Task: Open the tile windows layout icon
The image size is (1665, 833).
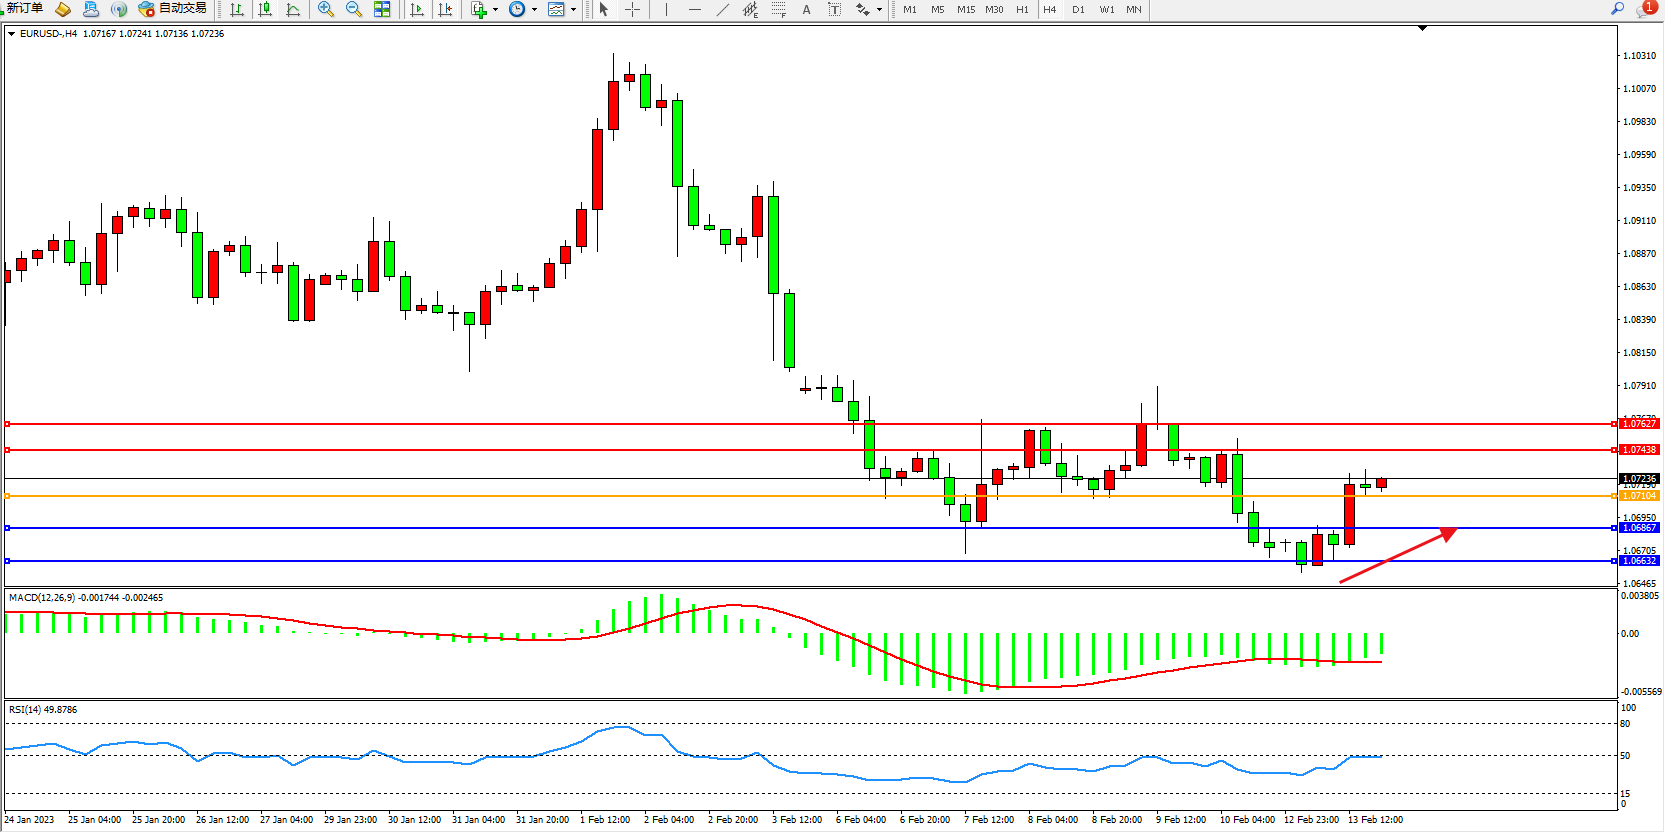Action: pos(382,9)
